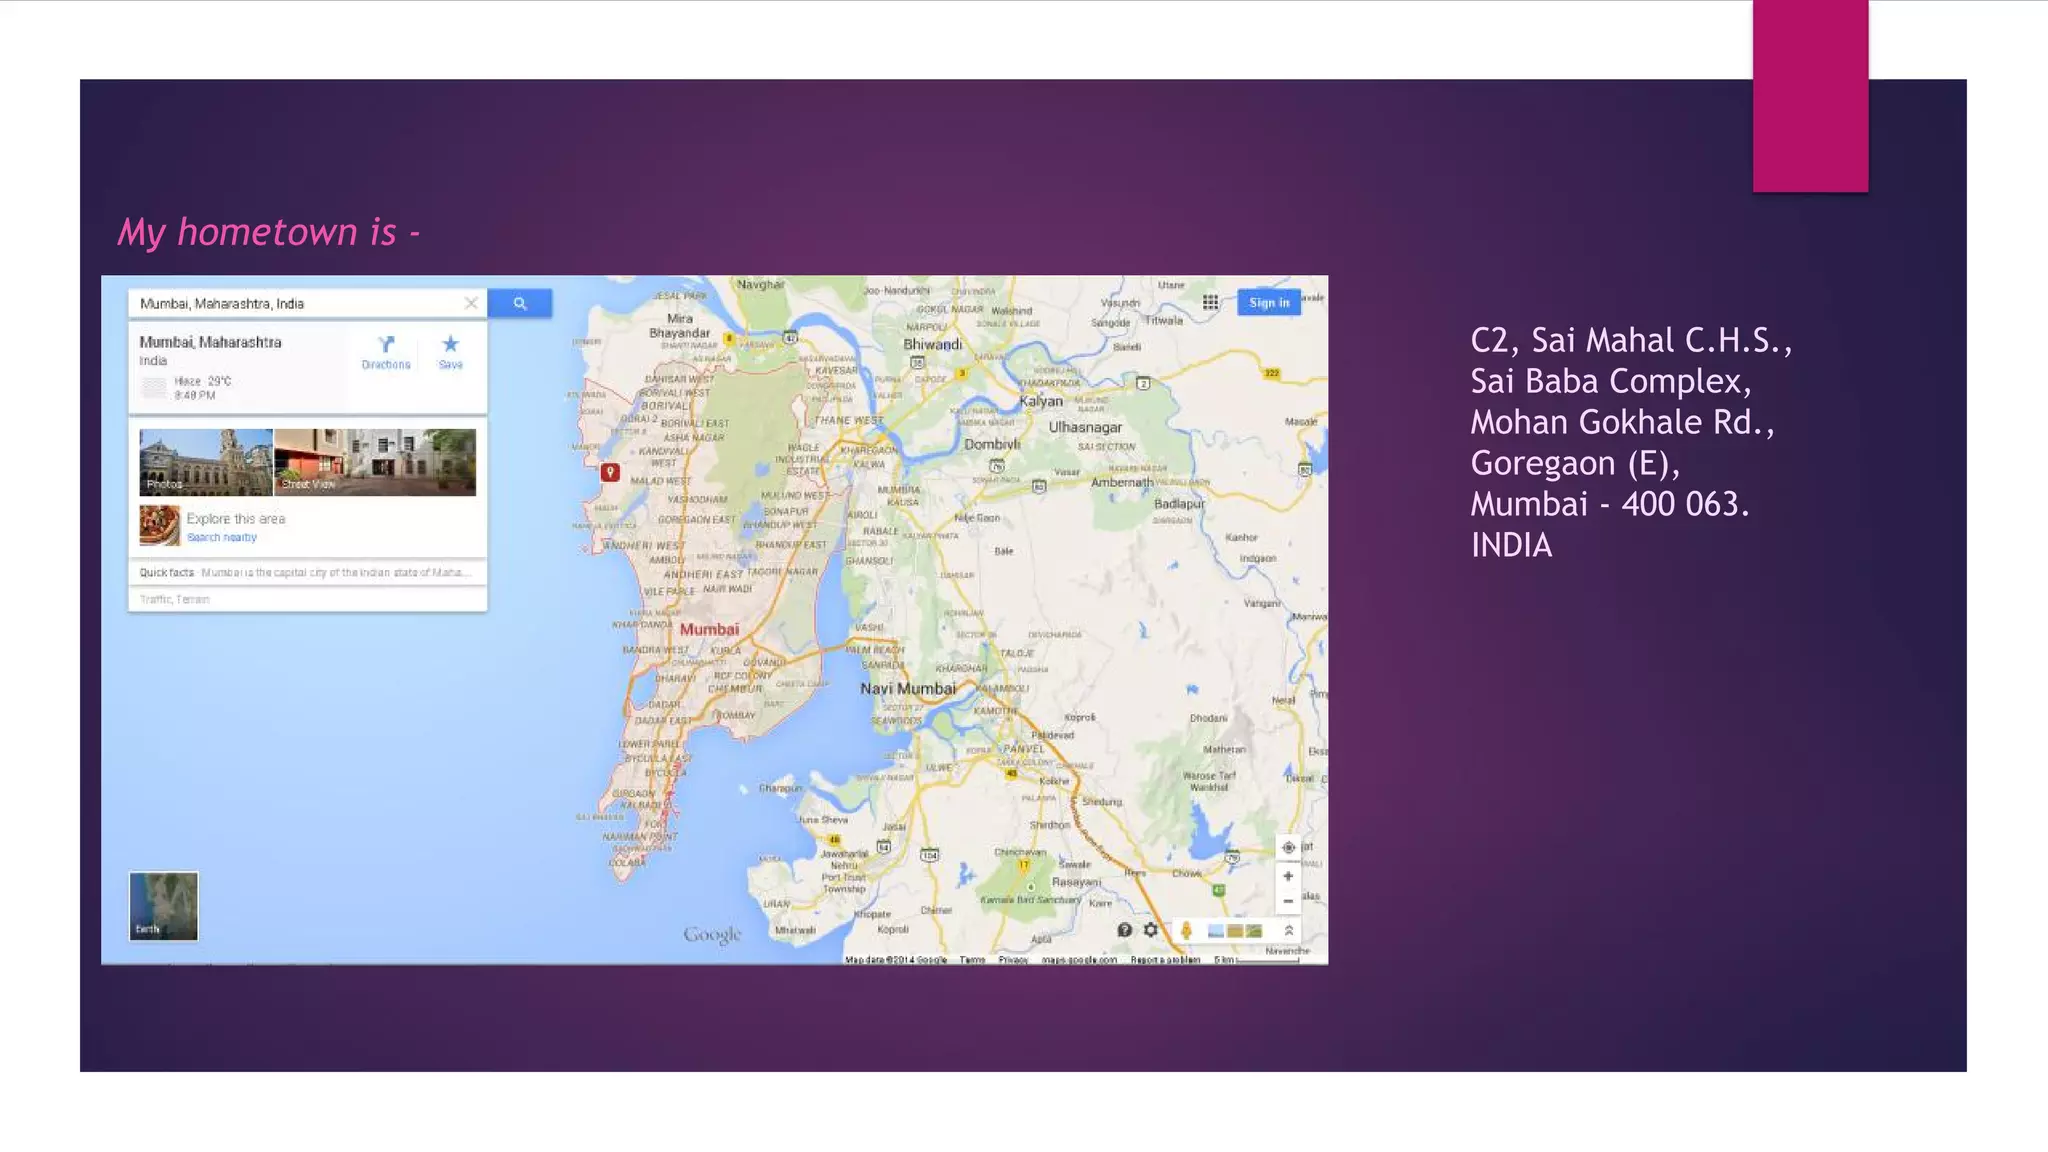Open the map settings gear icon
The image size is (2048, 1152).
click(x=1151, y=930)
